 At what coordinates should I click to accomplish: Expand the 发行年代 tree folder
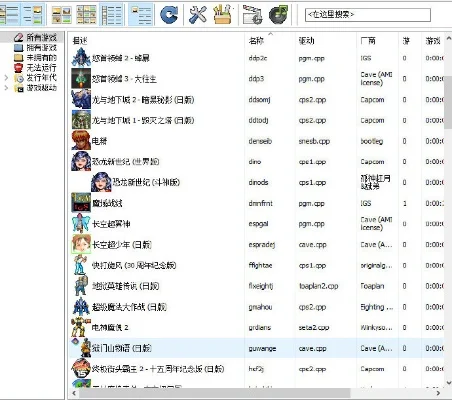(6, 78)
